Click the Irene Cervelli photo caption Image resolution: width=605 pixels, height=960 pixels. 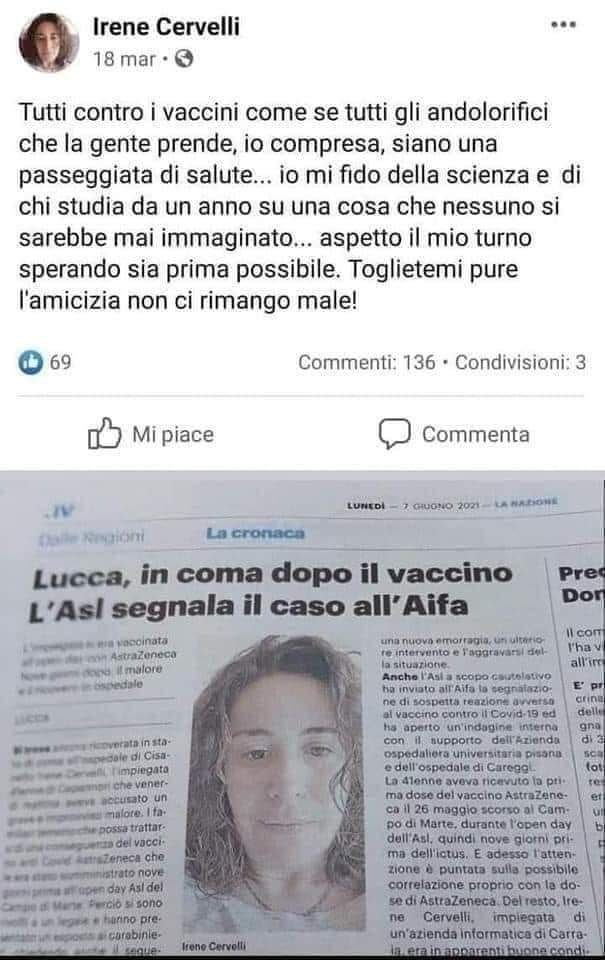click(214, 946)
